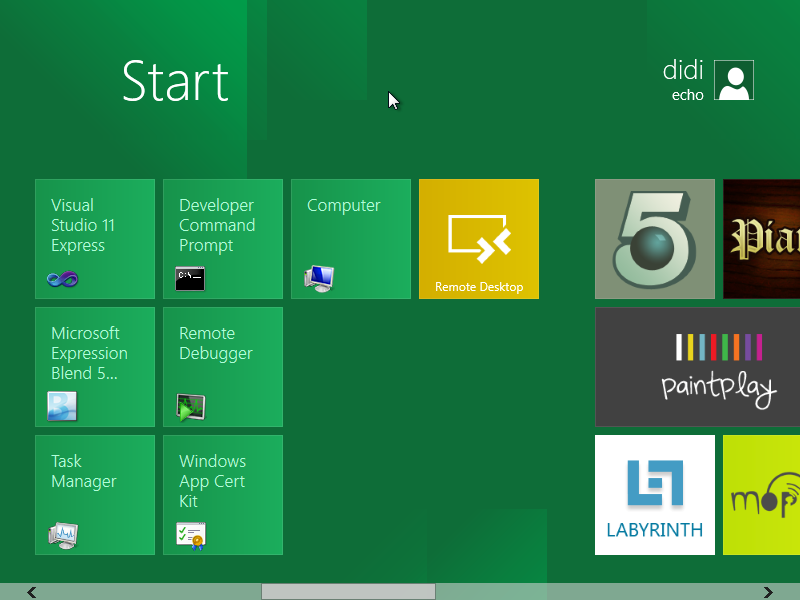Click the echo text under didi

click(x=688, y=95)
